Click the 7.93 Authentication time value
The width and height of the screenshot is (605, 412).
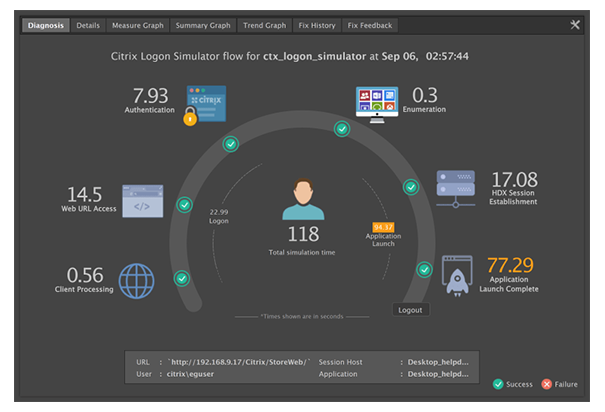pos(150,96)
